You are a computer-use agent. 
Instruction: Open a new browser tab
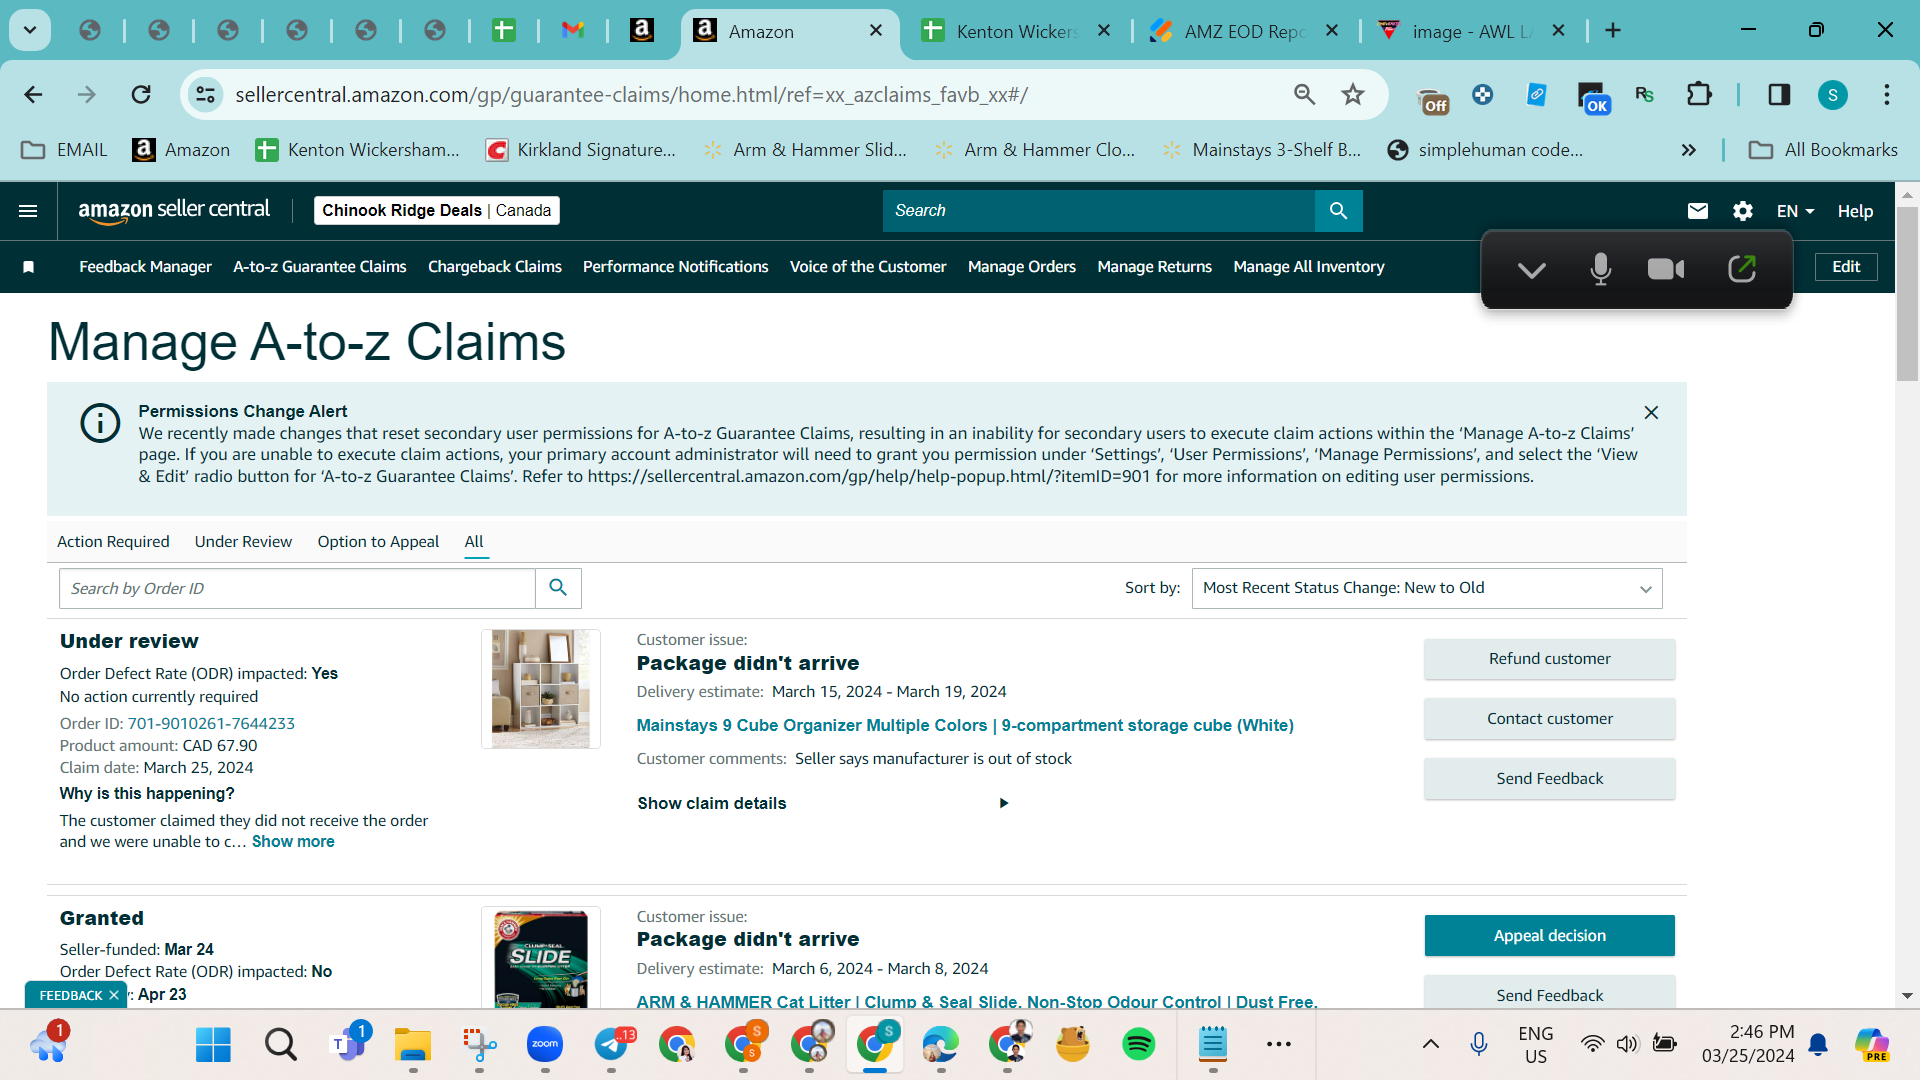coord(1613,31)
